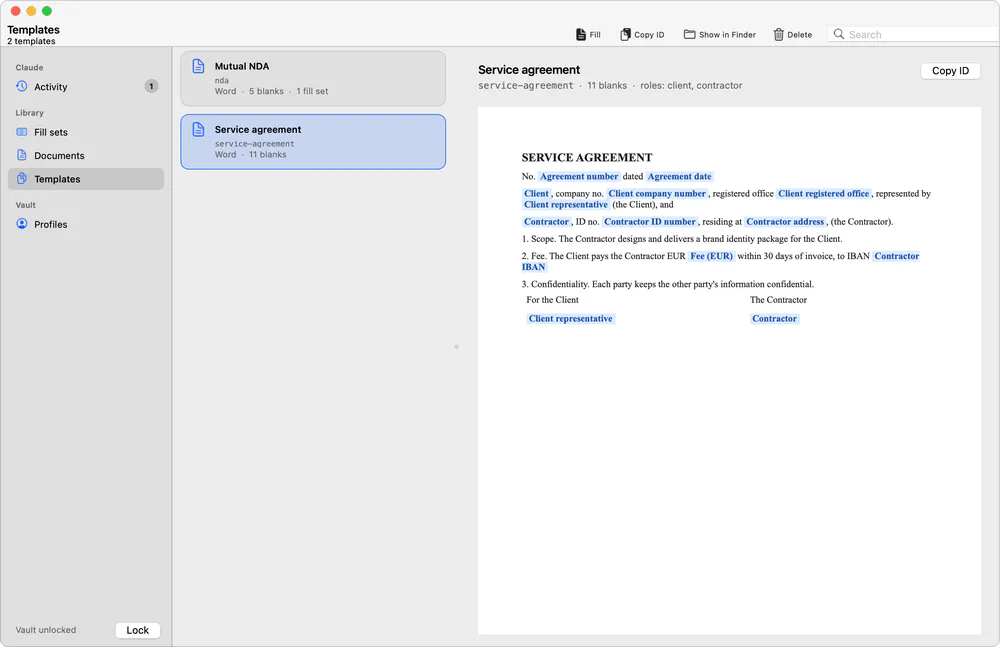Click the Documents sidebar icon
The width and height of the screenshot is (1000, 647).
pyautogui.click(x=22, y=155)
